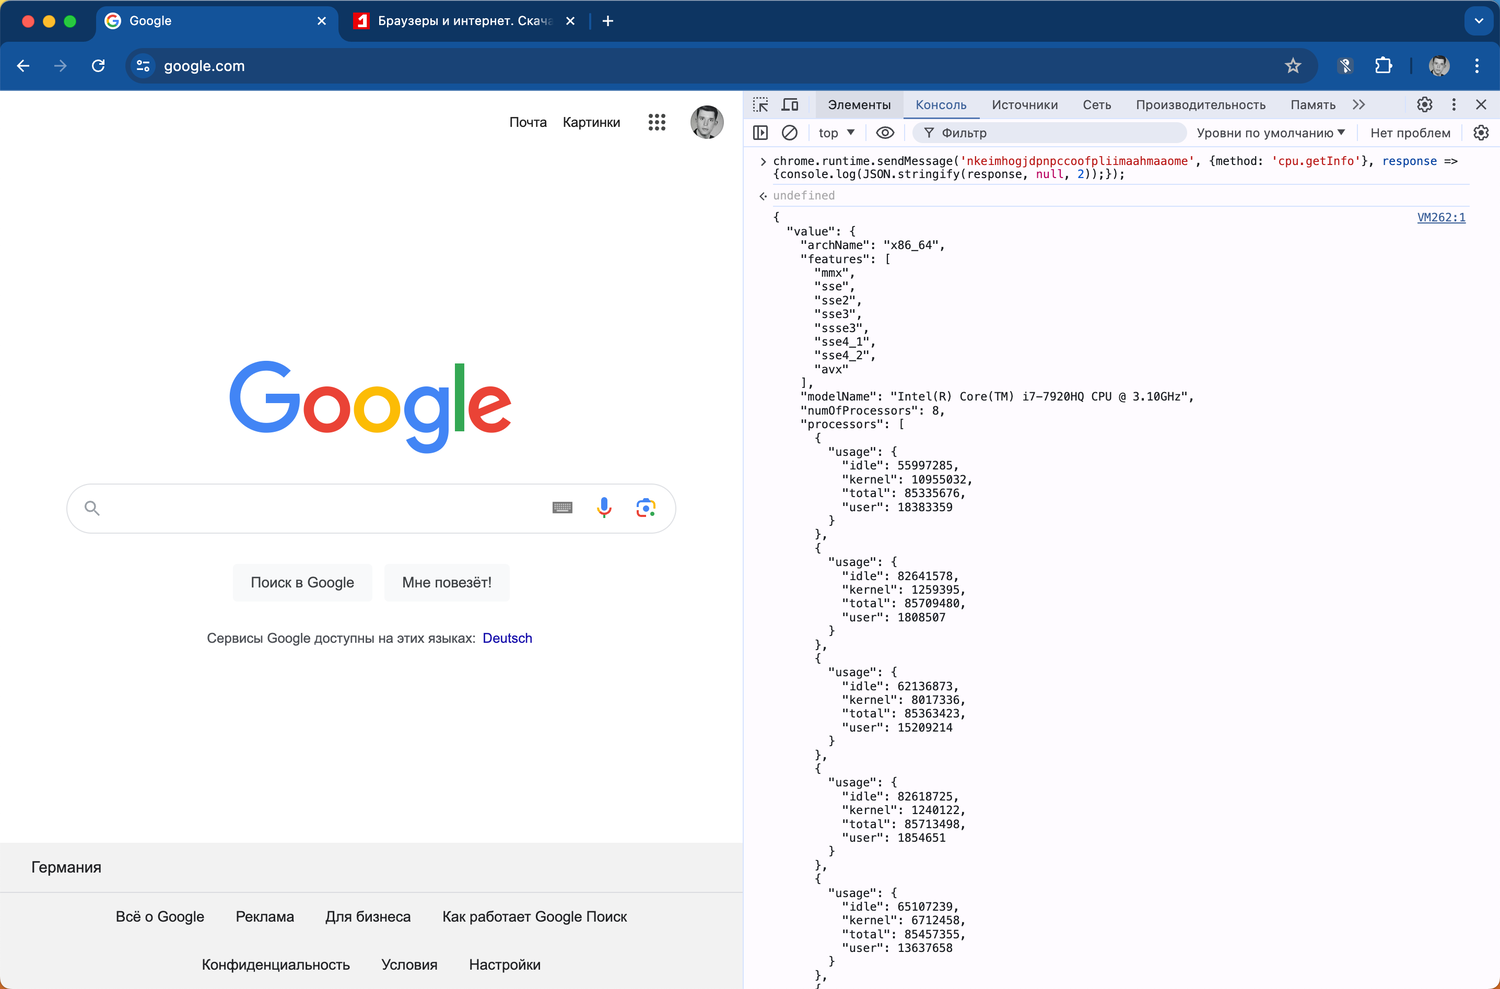This screenshot has width=1500, height=989.
Task: Click the Google logo
Action: [370, 406]
